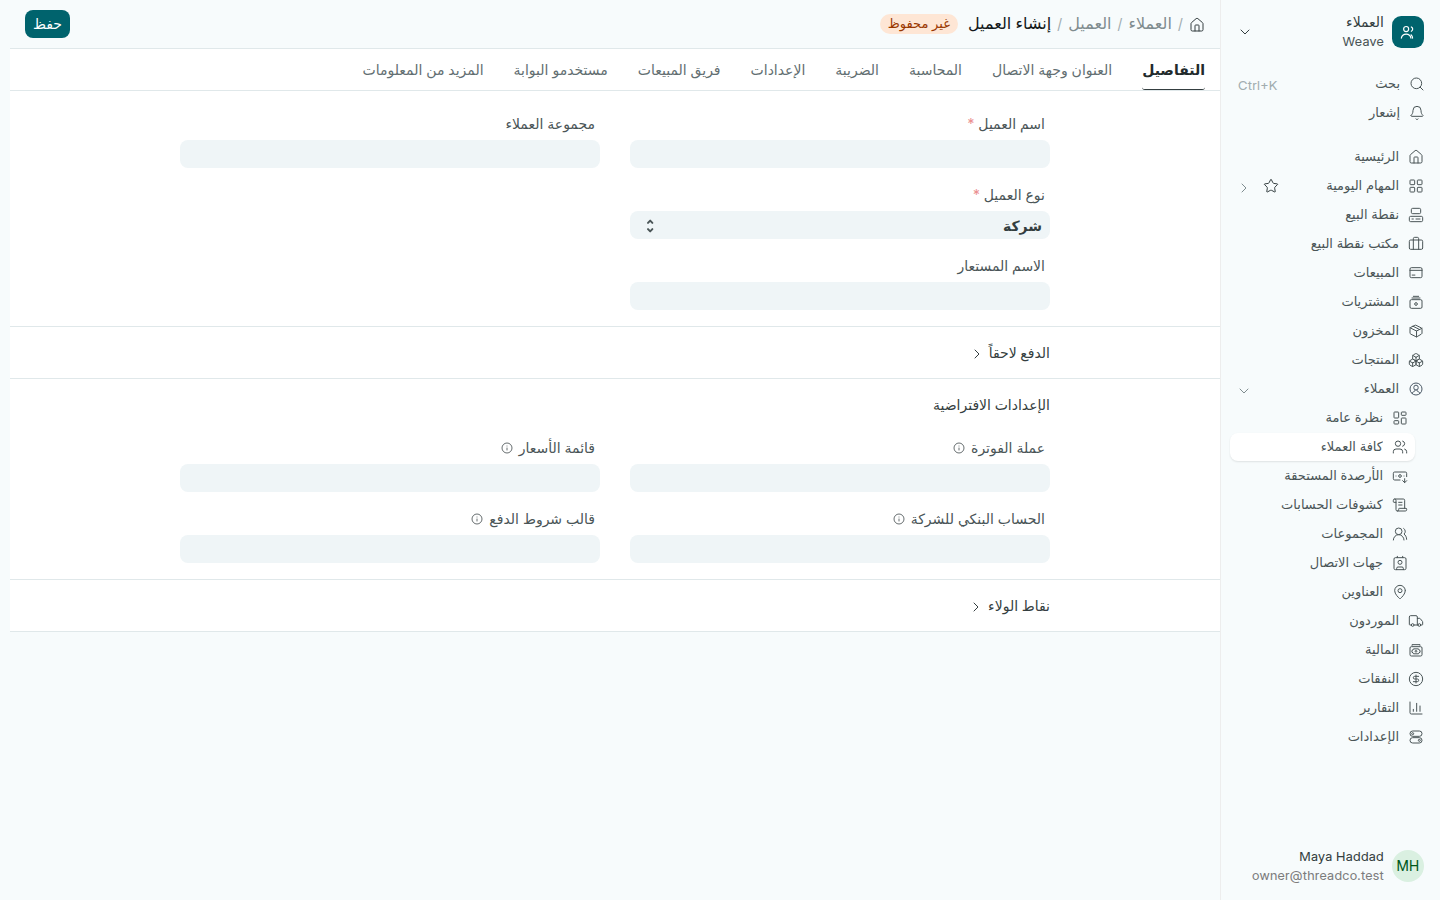
Task: Switch to the المحاسبة tab
Action: pos(935,70)
